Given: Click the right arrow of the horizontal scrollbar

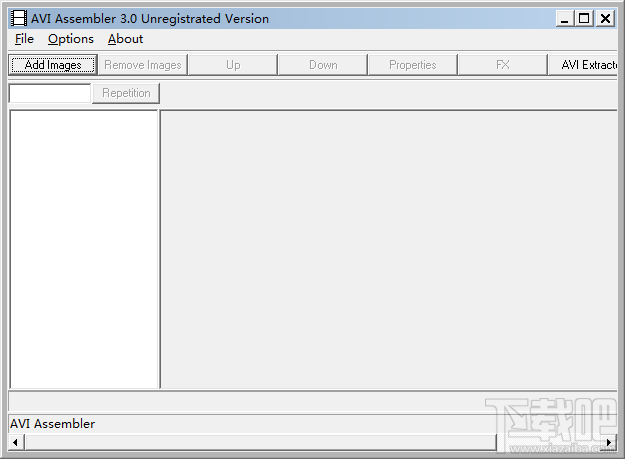Looking at the screenshot, I should 609,442.
